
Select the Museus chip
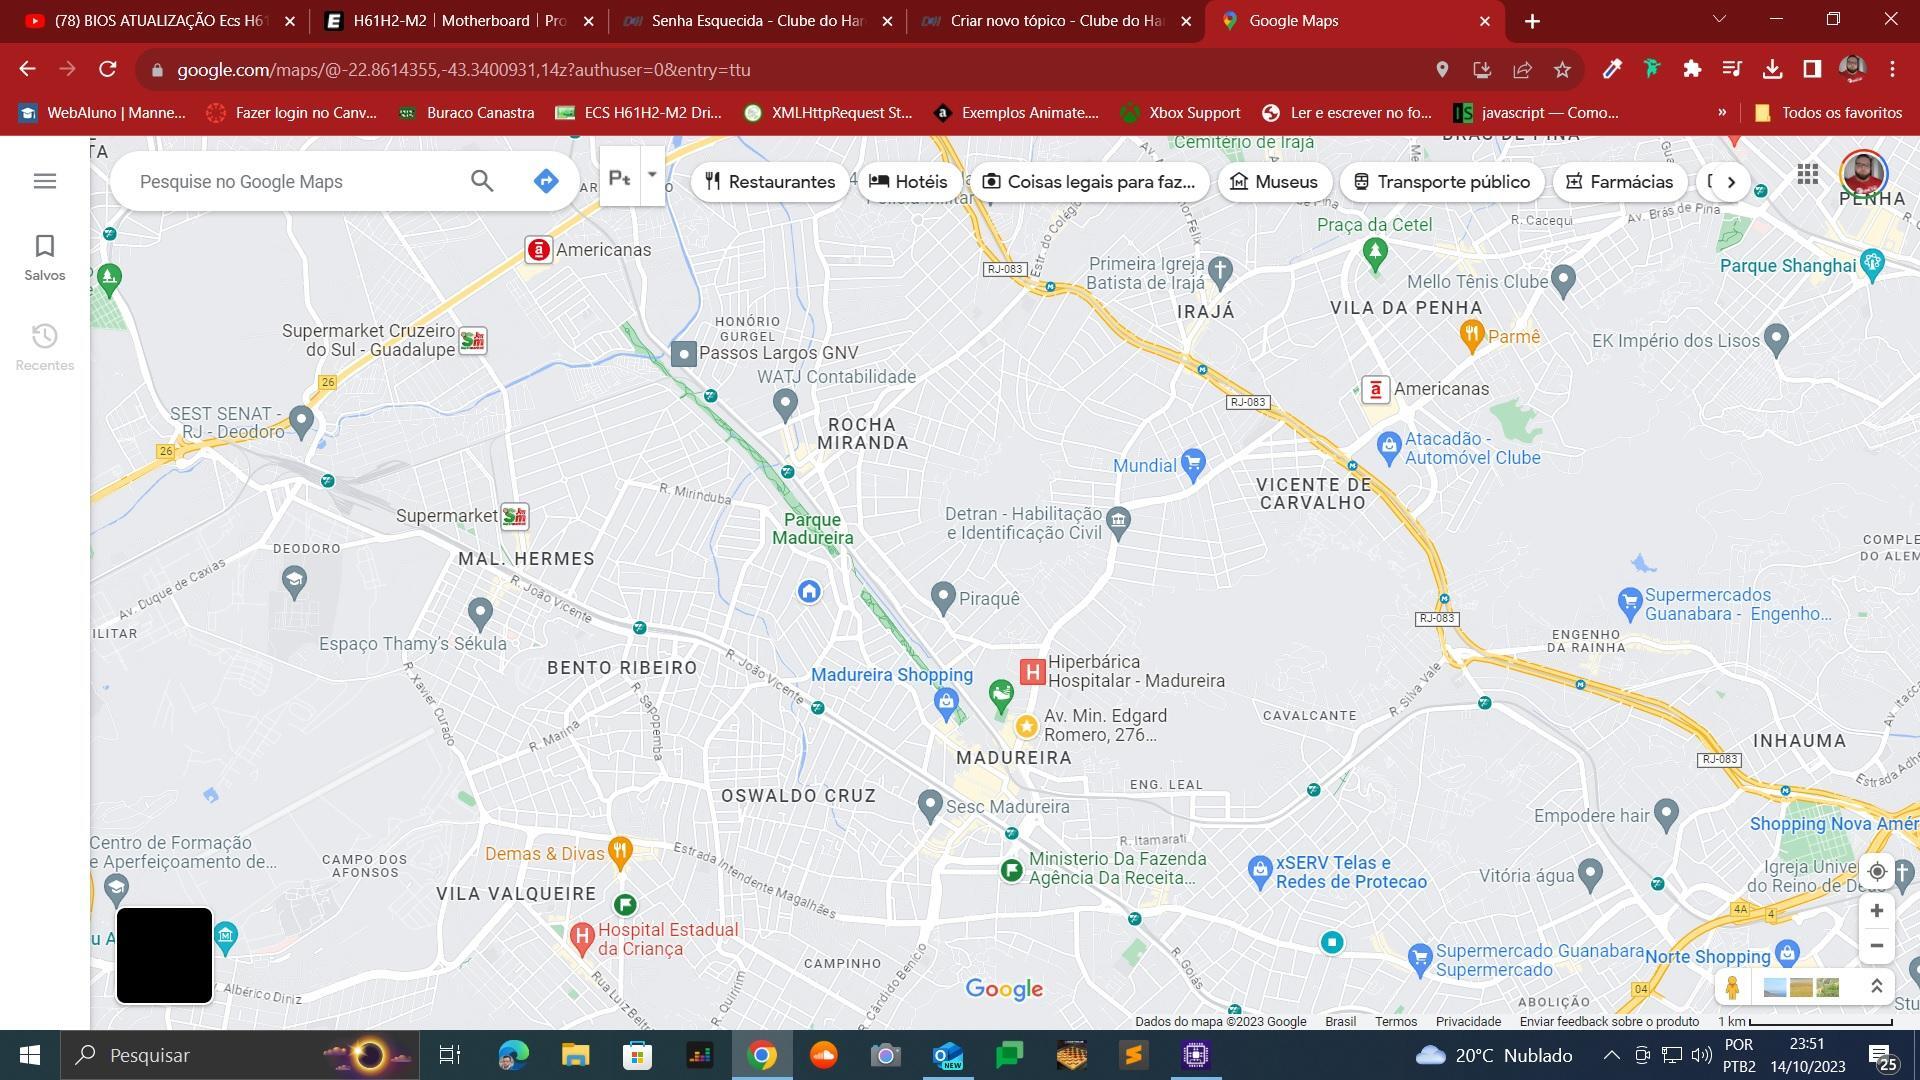pos(1274,181)
